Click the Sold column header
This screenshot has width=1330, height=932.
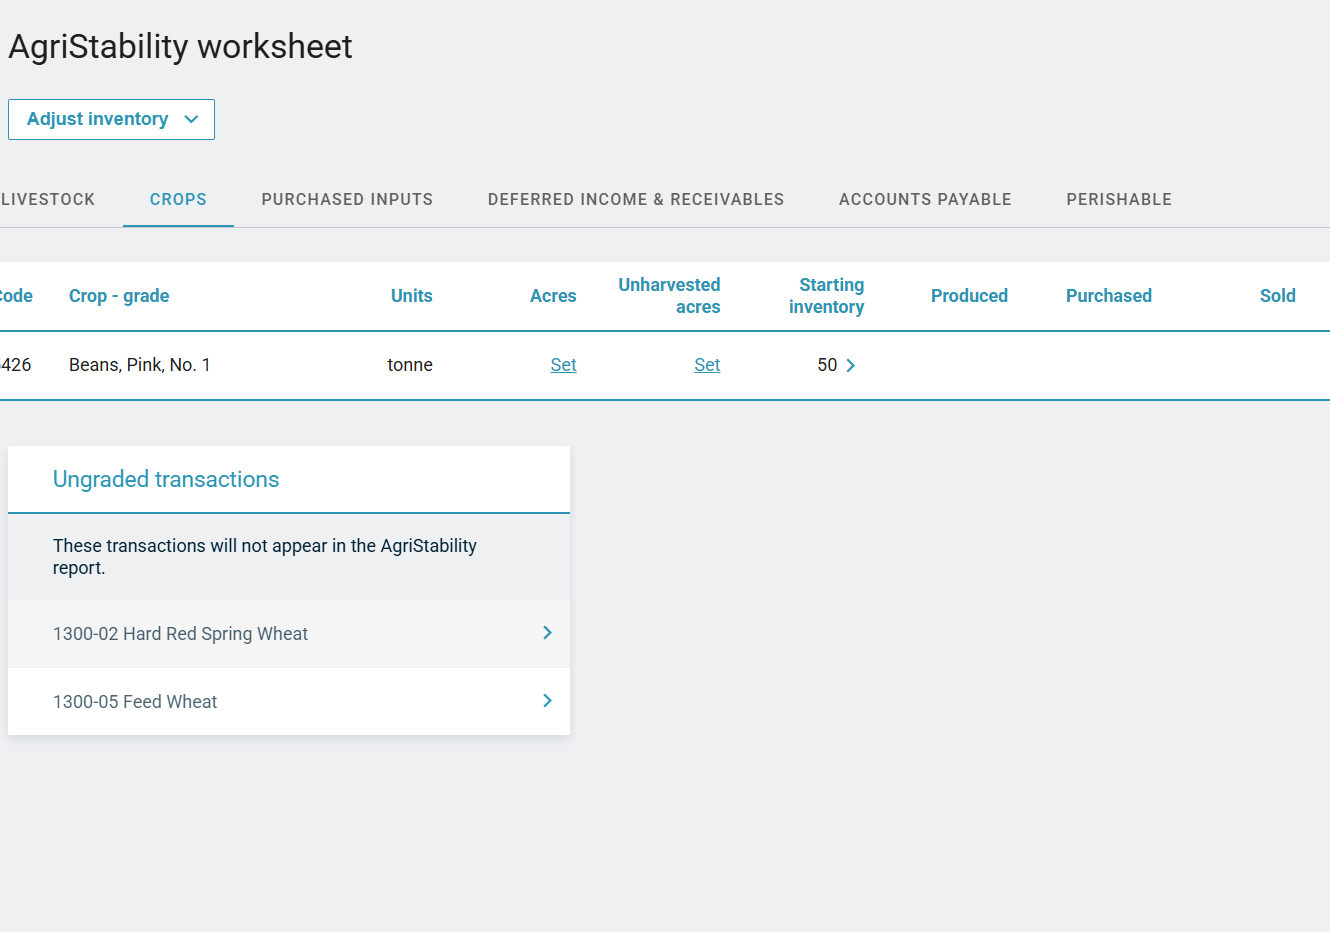pyautogui.click(x=1277, y=296)
